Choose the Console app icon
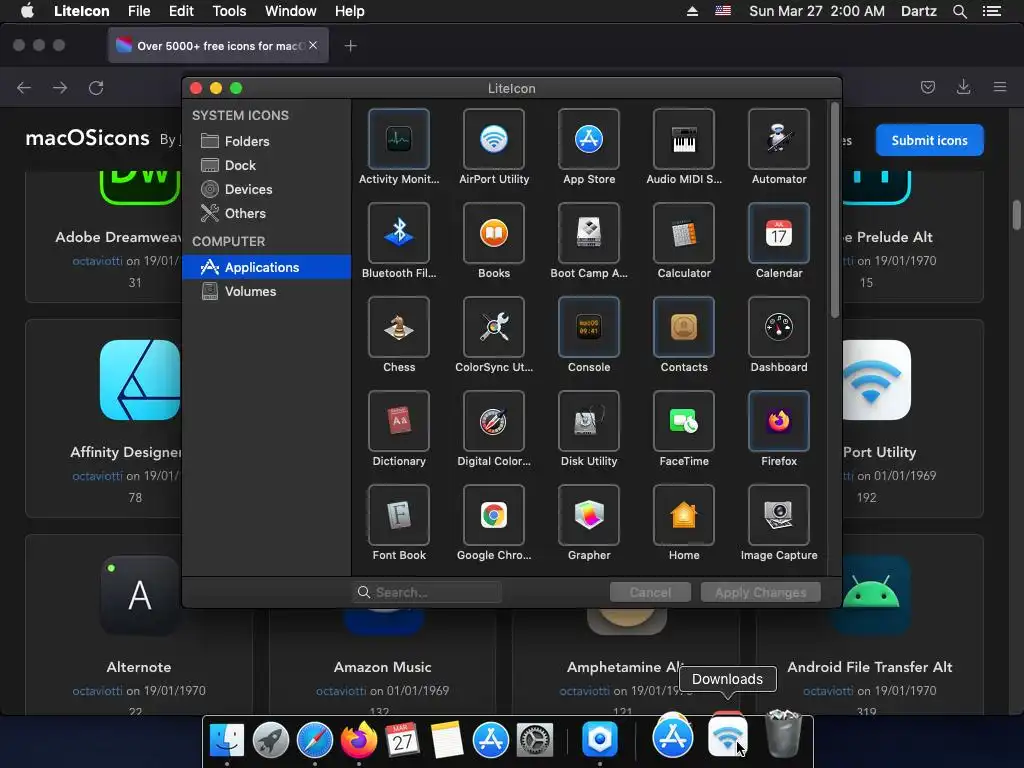The height and width of the screenshot is (768, 1024). point(588,327)
